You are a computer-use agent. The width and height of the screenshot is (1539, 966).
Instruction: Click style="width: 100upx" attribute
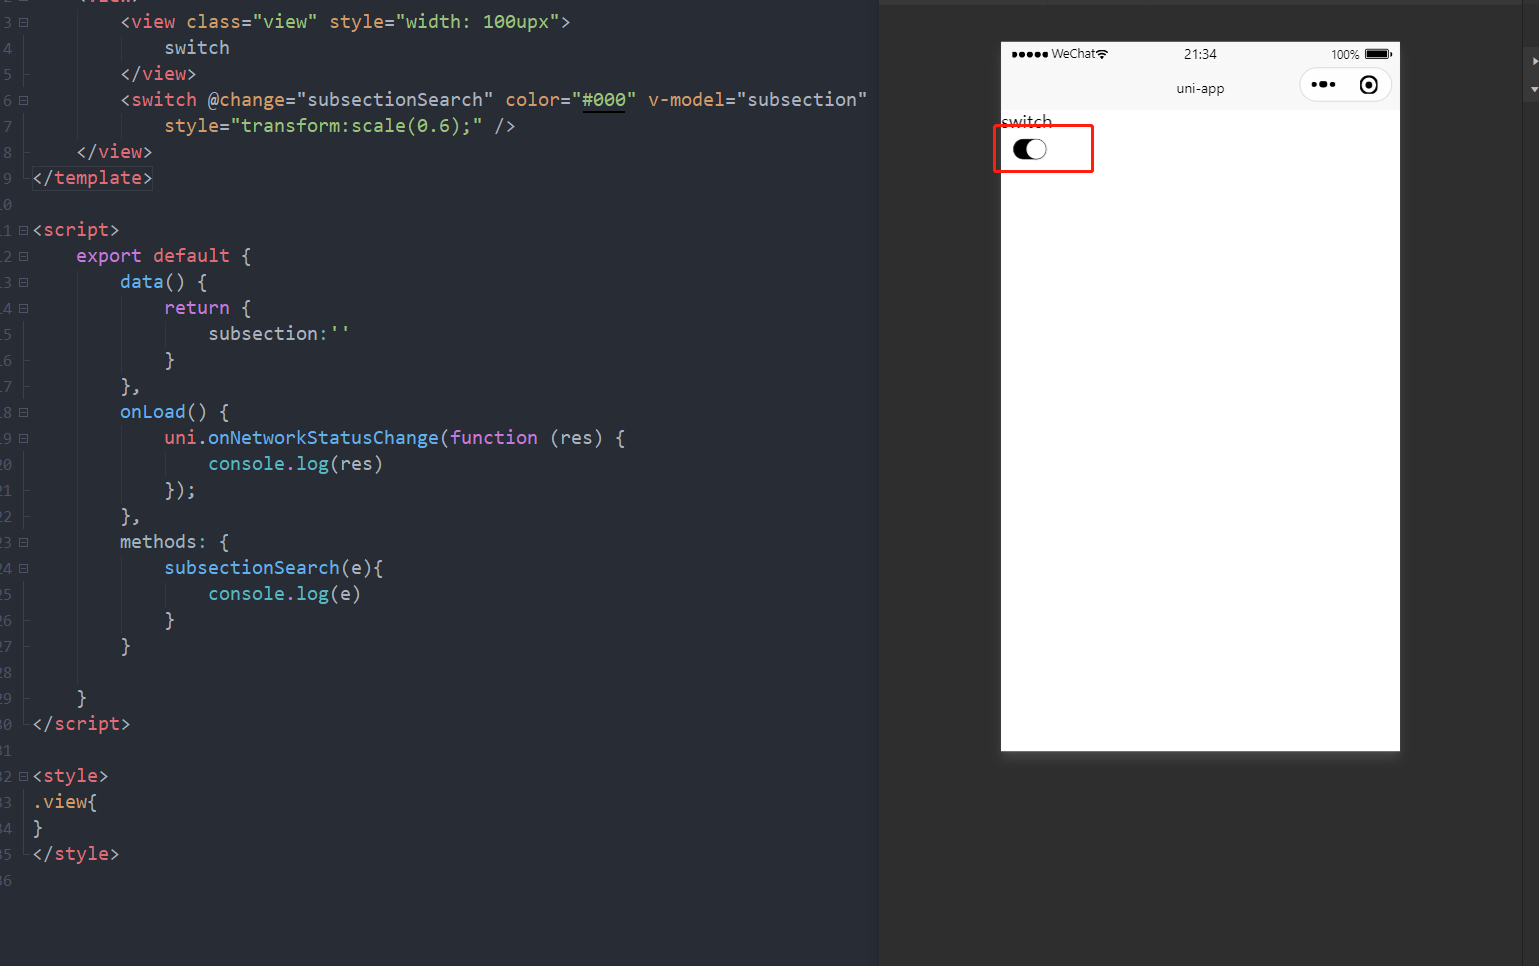click(444, 22)
